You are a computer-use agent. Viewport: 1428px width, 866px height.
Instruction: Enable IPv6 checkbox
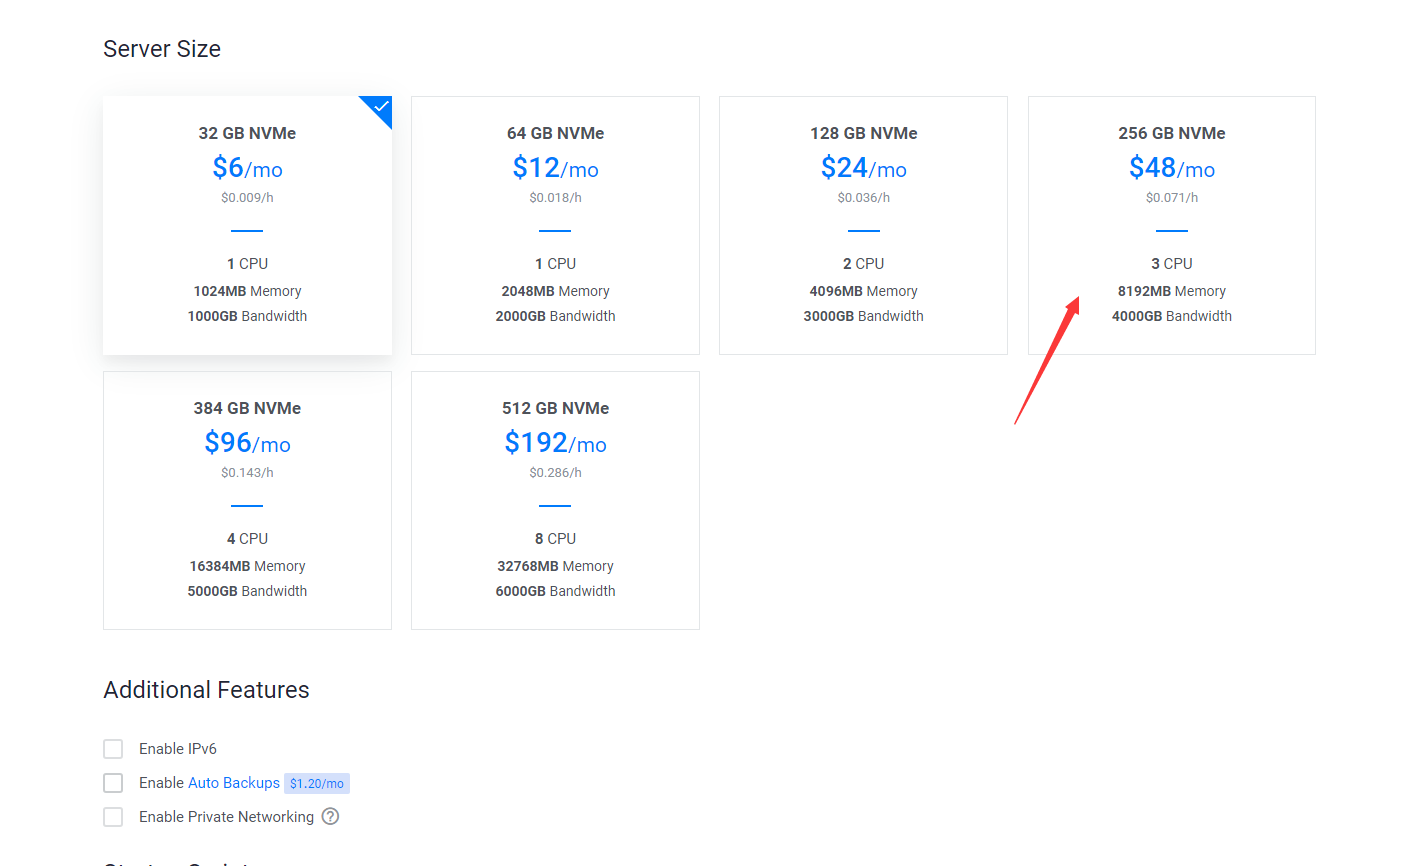coord(113,749)
